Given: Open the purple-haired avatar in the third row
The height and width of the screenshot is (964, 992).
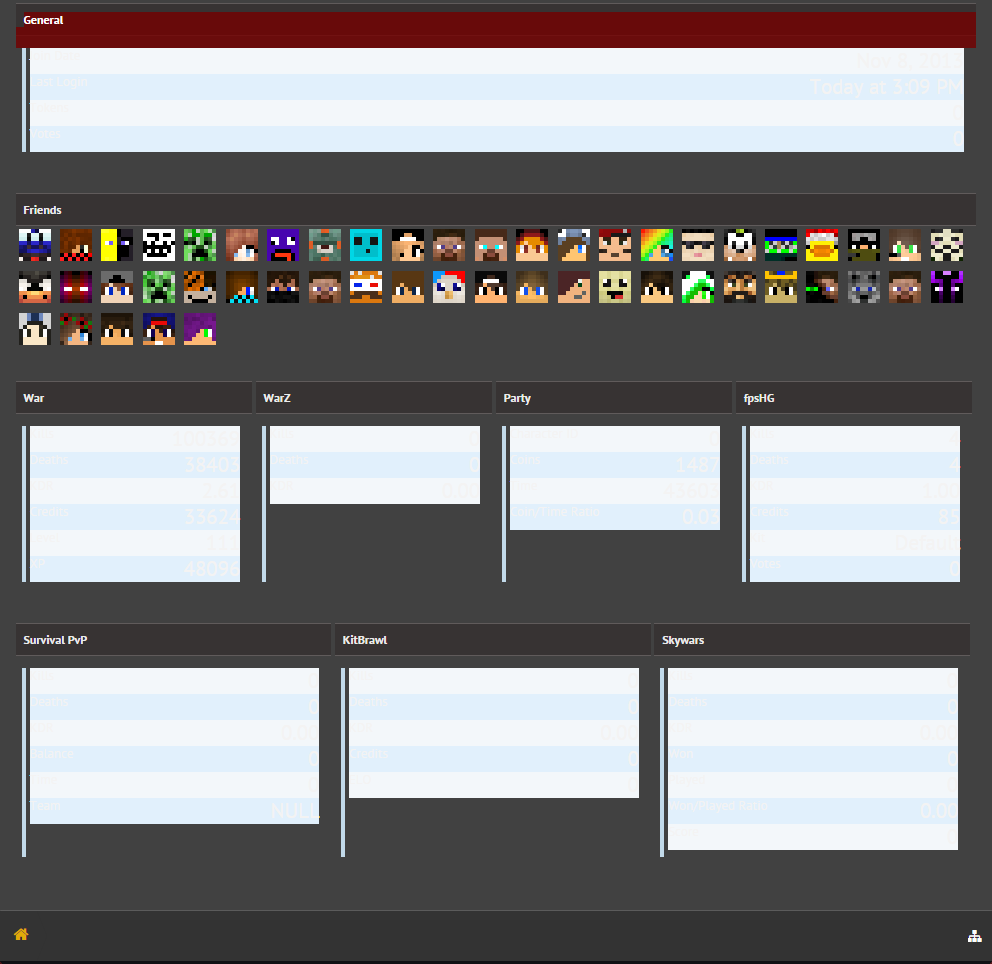Looking at the screenshot, I should 200,329.
